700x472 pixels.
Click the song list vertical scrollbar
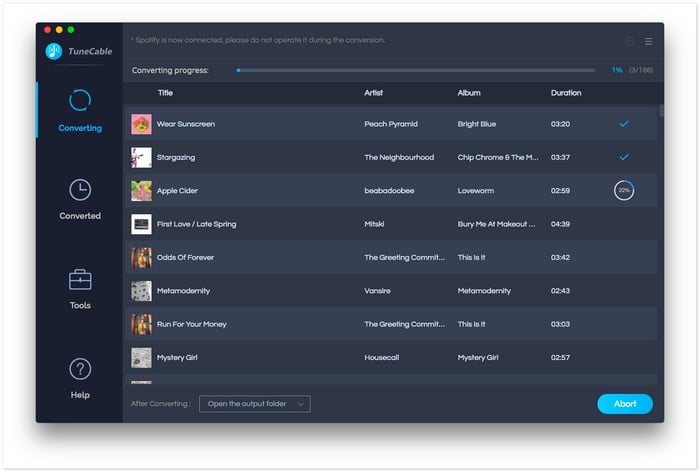pyautogui.click(x=661, y=110)
